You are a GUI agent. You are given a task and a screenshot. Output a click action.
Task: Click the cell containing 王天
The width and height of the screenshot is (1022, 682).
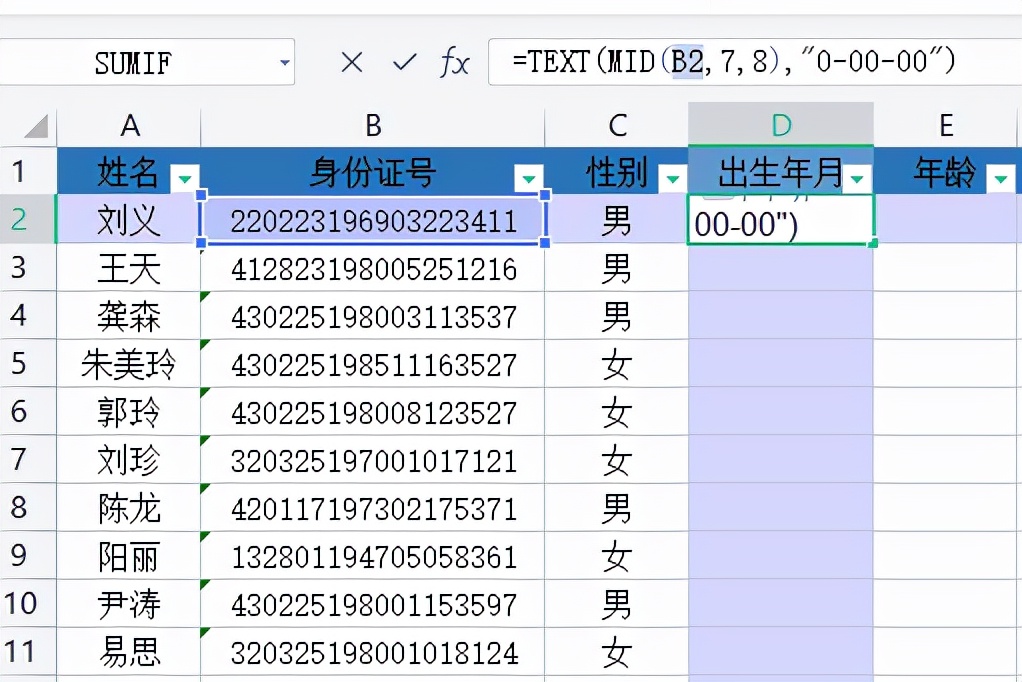pos(129,267)
